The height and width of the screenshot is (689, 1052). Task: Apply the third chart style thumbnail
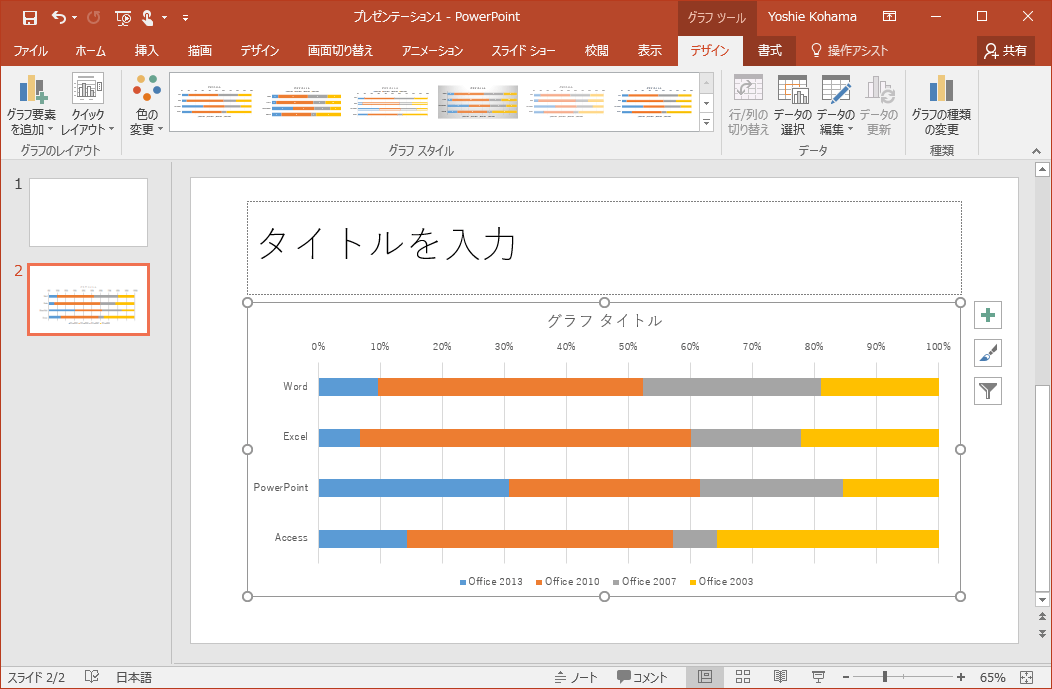[390, 102]
